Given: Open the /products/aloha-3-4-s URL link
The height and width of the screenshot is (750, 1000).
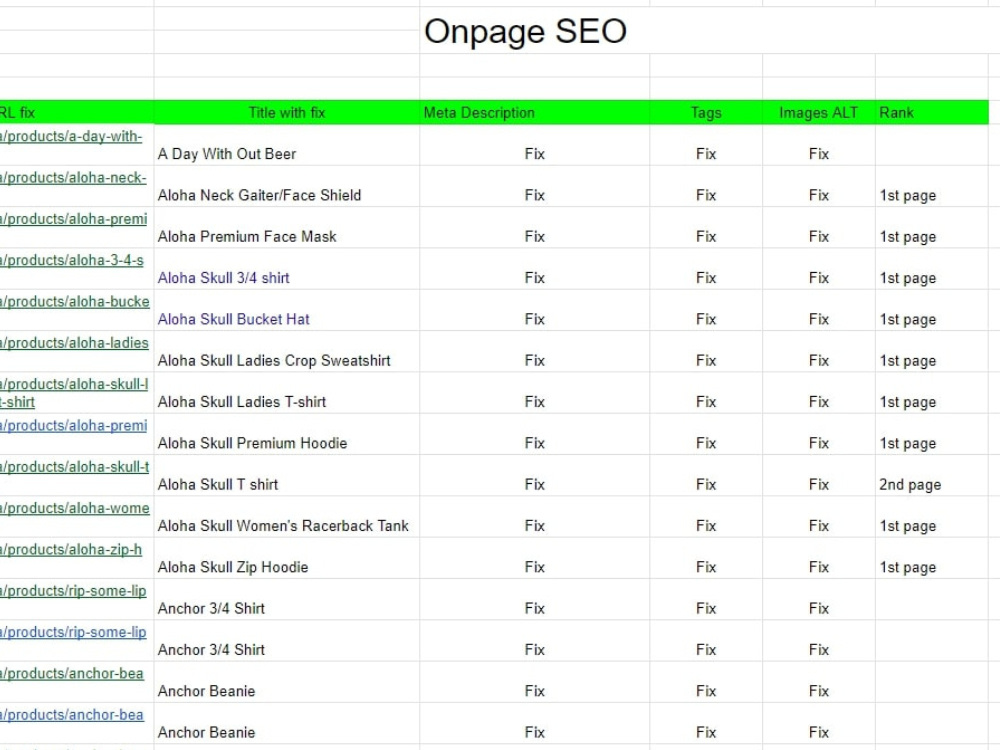Looking at the screenshot, I should click(71, 260).
